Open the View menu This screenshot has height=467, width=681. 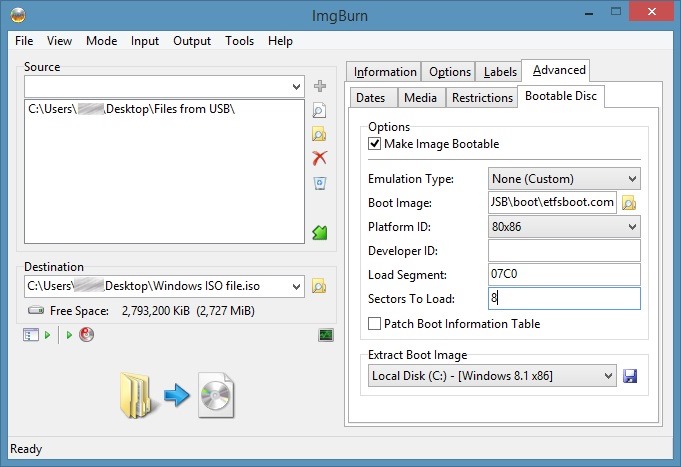point(60,41)
